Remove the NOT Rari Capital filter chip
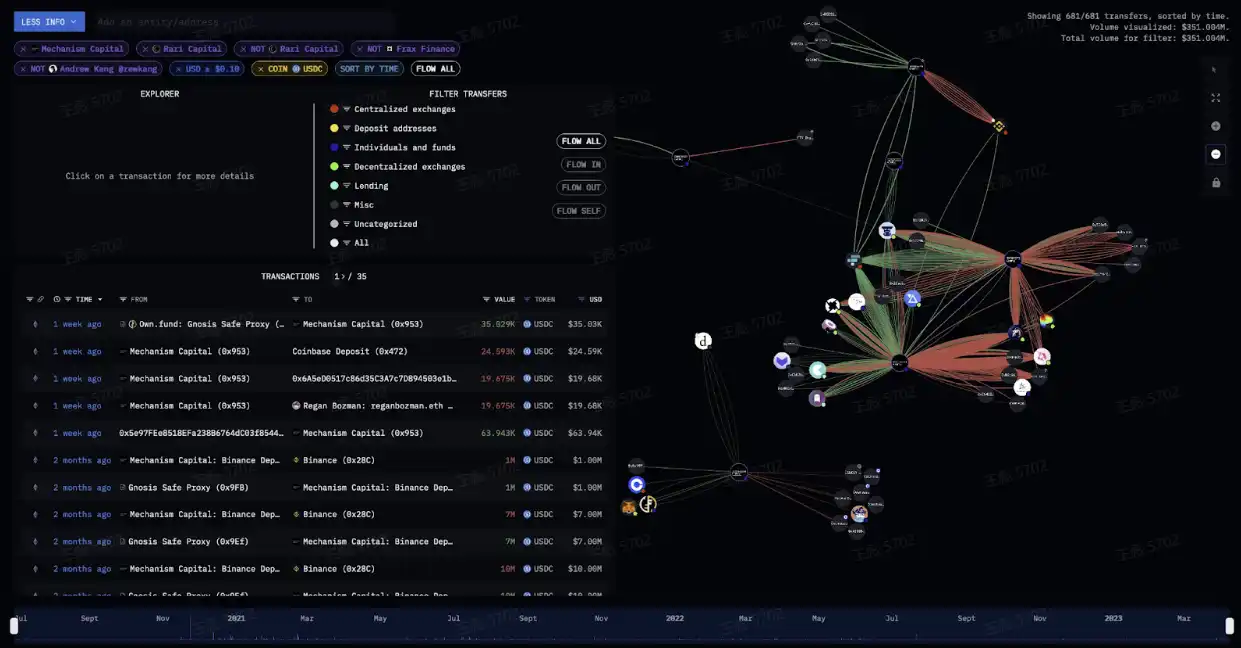The height and width of the screenshot is (648, 1241). click(x=243, y=49)
